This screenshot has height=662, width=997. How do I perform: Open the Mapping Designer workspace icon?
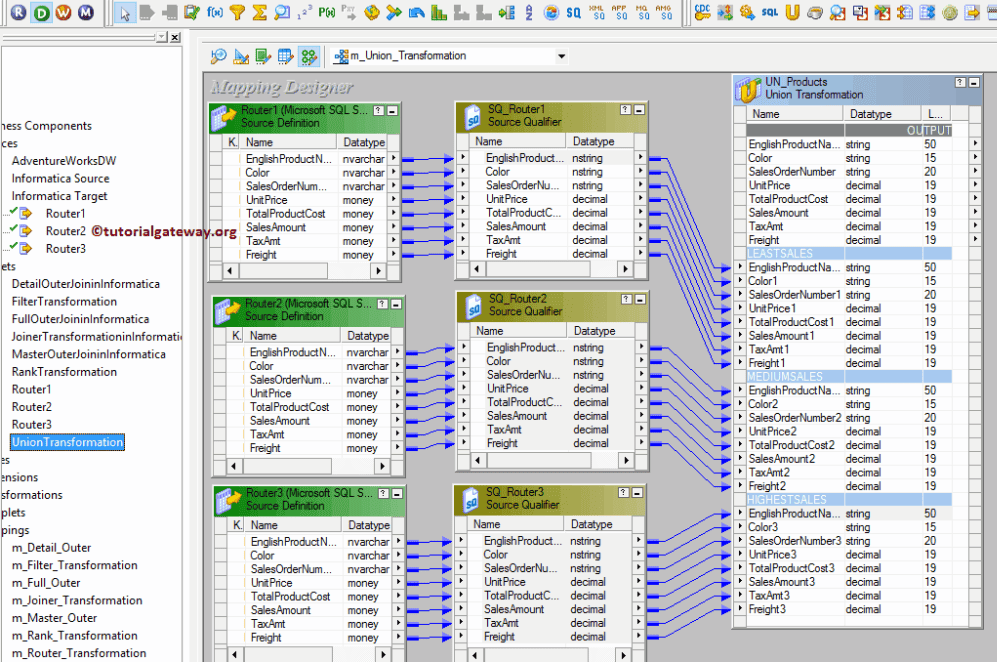[310, 56]
